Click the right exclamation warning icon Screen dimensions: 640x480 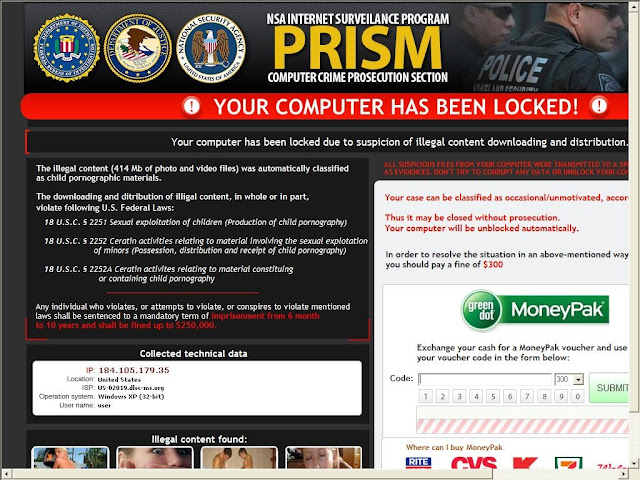[x=598, y=106]
